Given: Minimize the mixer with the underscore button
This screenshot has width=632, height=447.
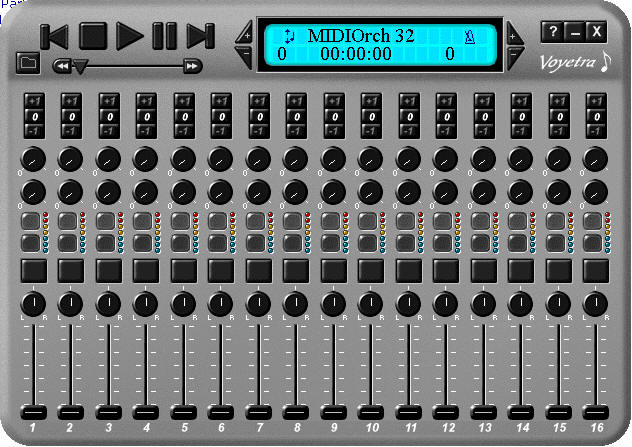Looking at the screenshot, I should pos(575,31).
